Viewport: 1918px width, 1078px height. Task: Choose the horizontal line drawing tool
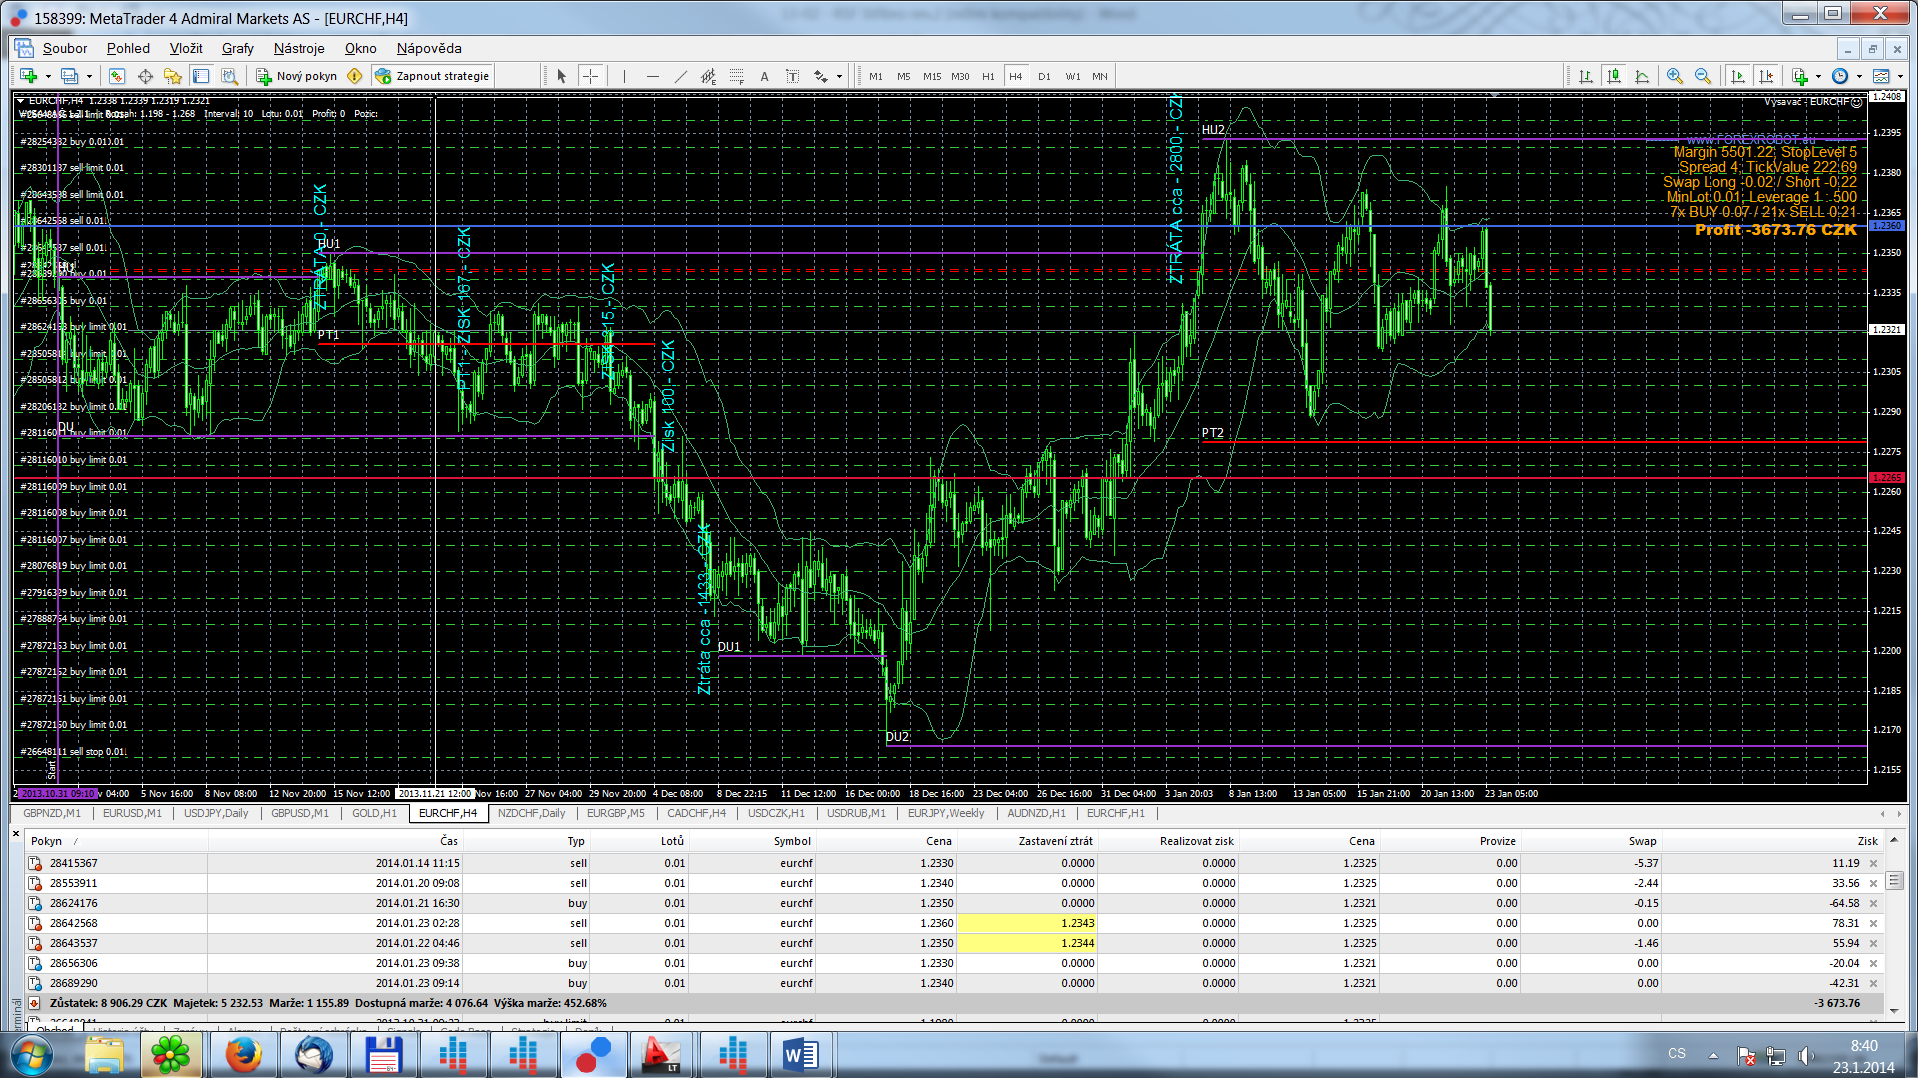[x=652, y=76]
